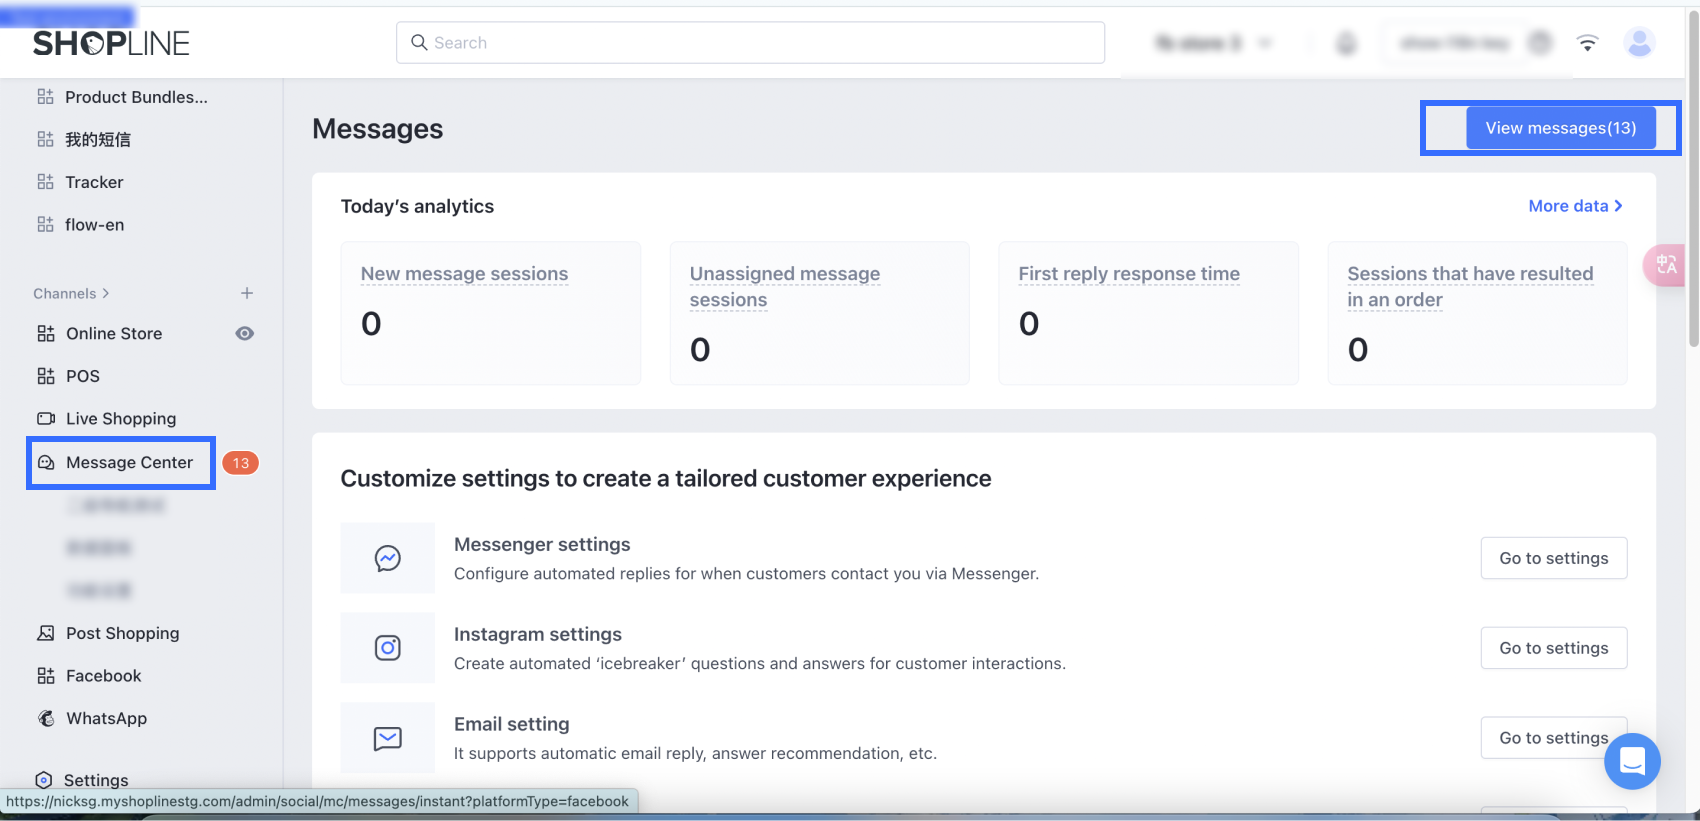The height and width of the screenshot is (821, 1700).
Task: Add a channel with plus icon
Action: (247, 293)
